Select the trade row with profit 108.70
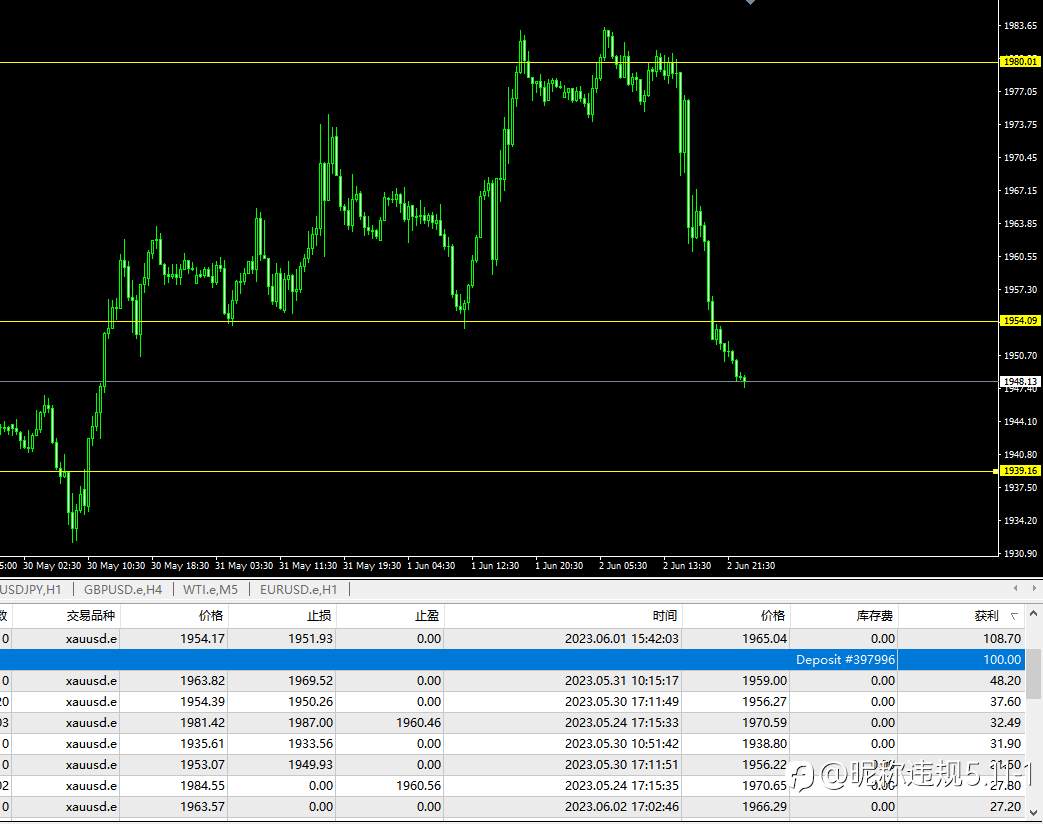The width and height of the screenshot is (1043, 824). [512, 639]
